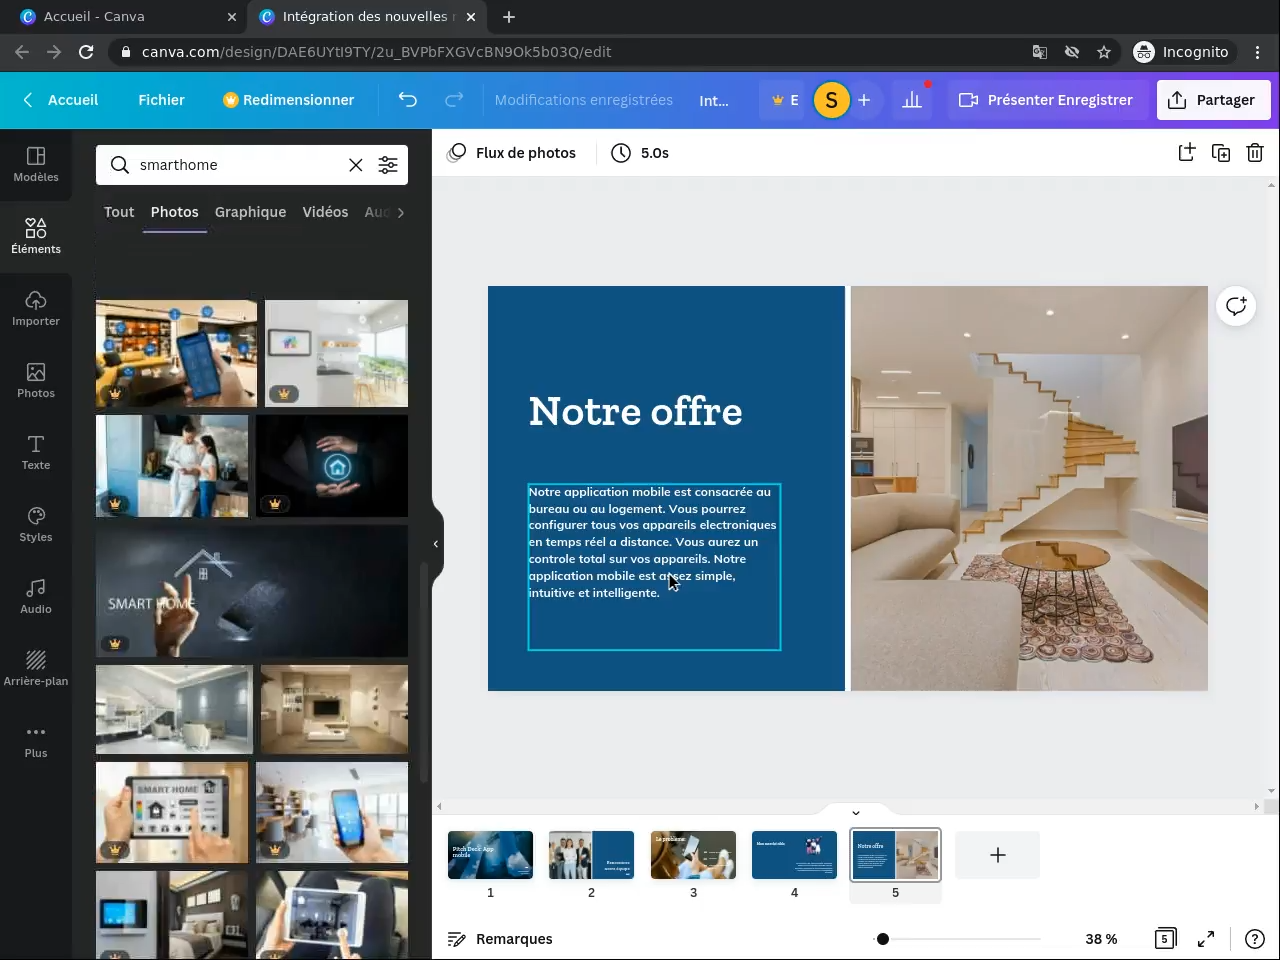
Task: Open the Styles sidebar panel
Action: [x=36, y=524]
